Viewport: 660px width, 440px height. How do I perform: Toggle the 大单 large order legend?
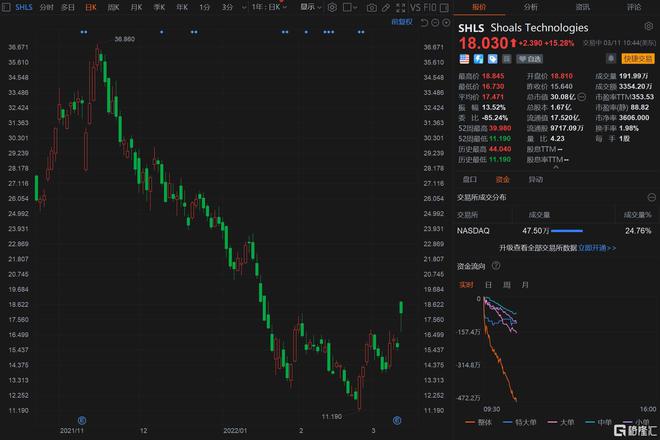pos(561,422)
